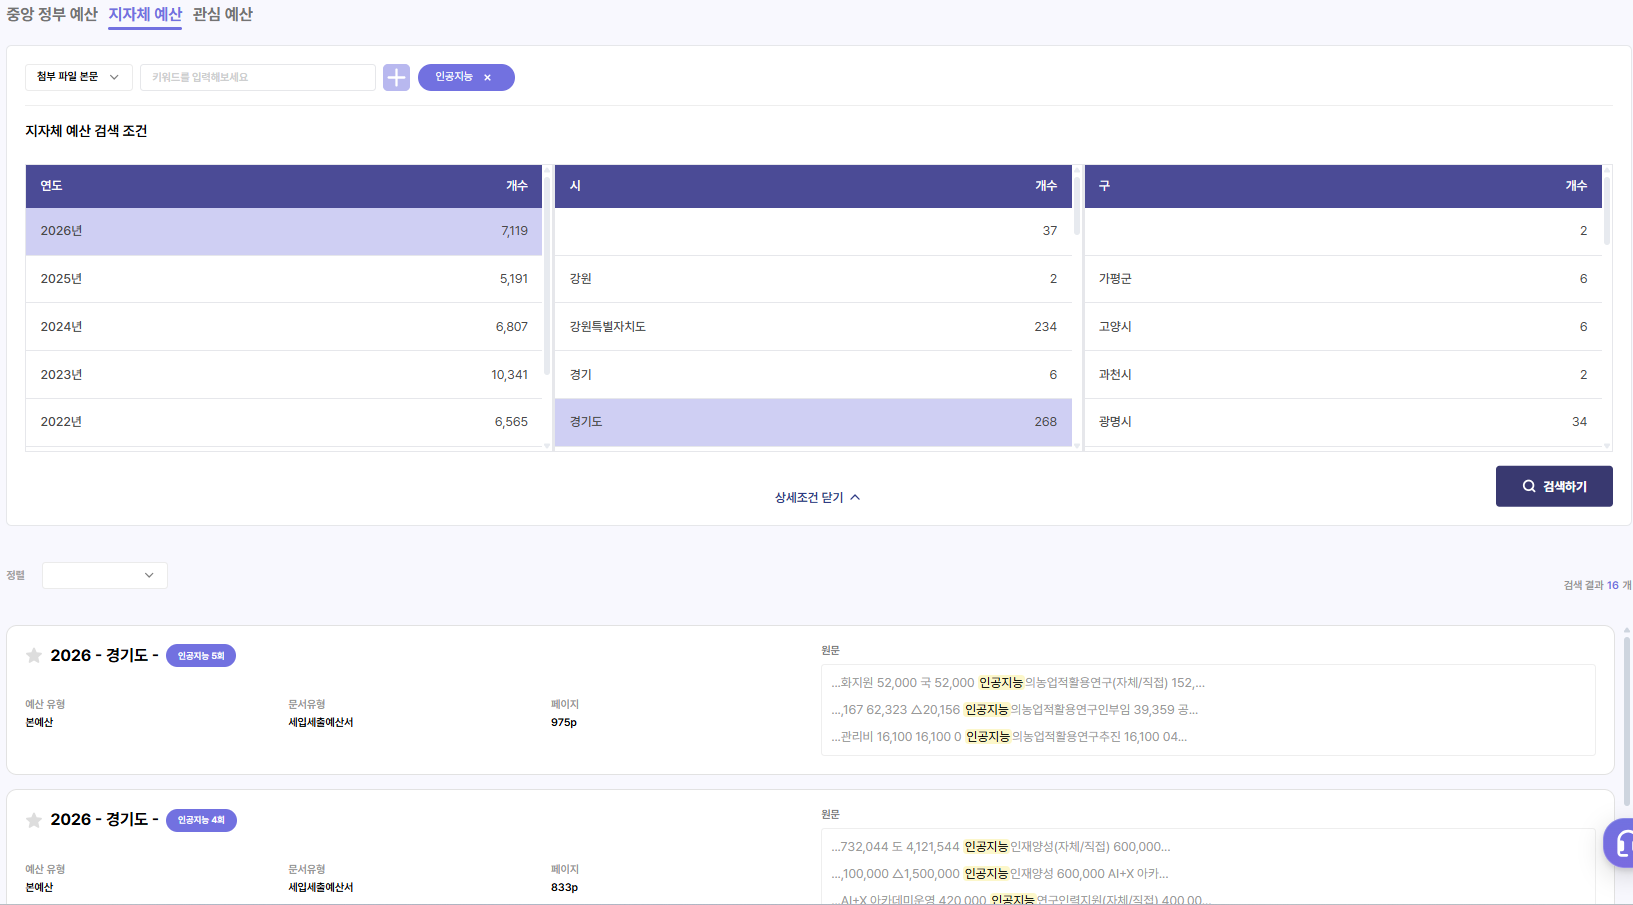This screenshot has height=905, width=1633.
Task: Click the plus icon to add keyword
Action: (396, 77)
